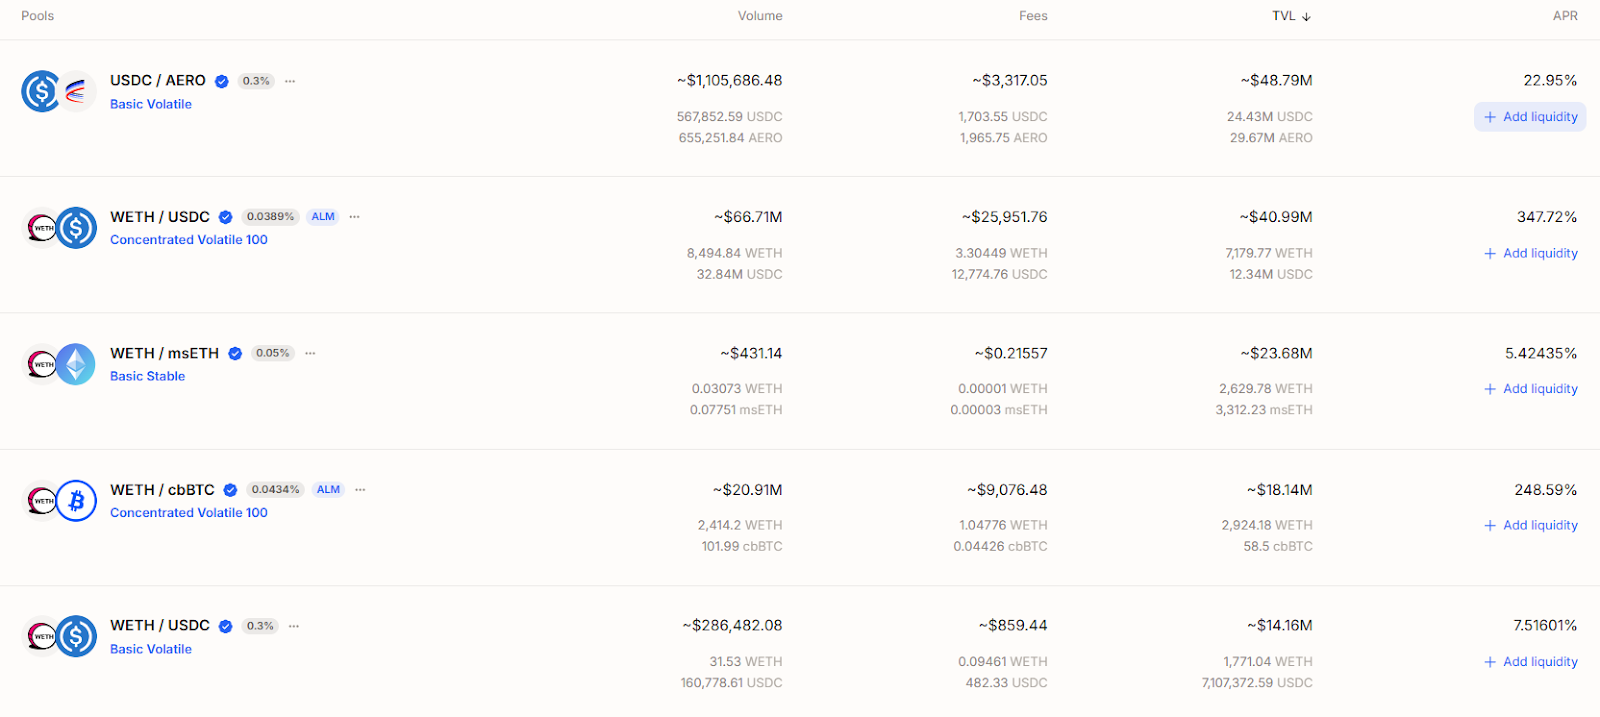The image size is (1600, 717).
Task: Sort pools by Fees column header
Action: [1033, 16]
